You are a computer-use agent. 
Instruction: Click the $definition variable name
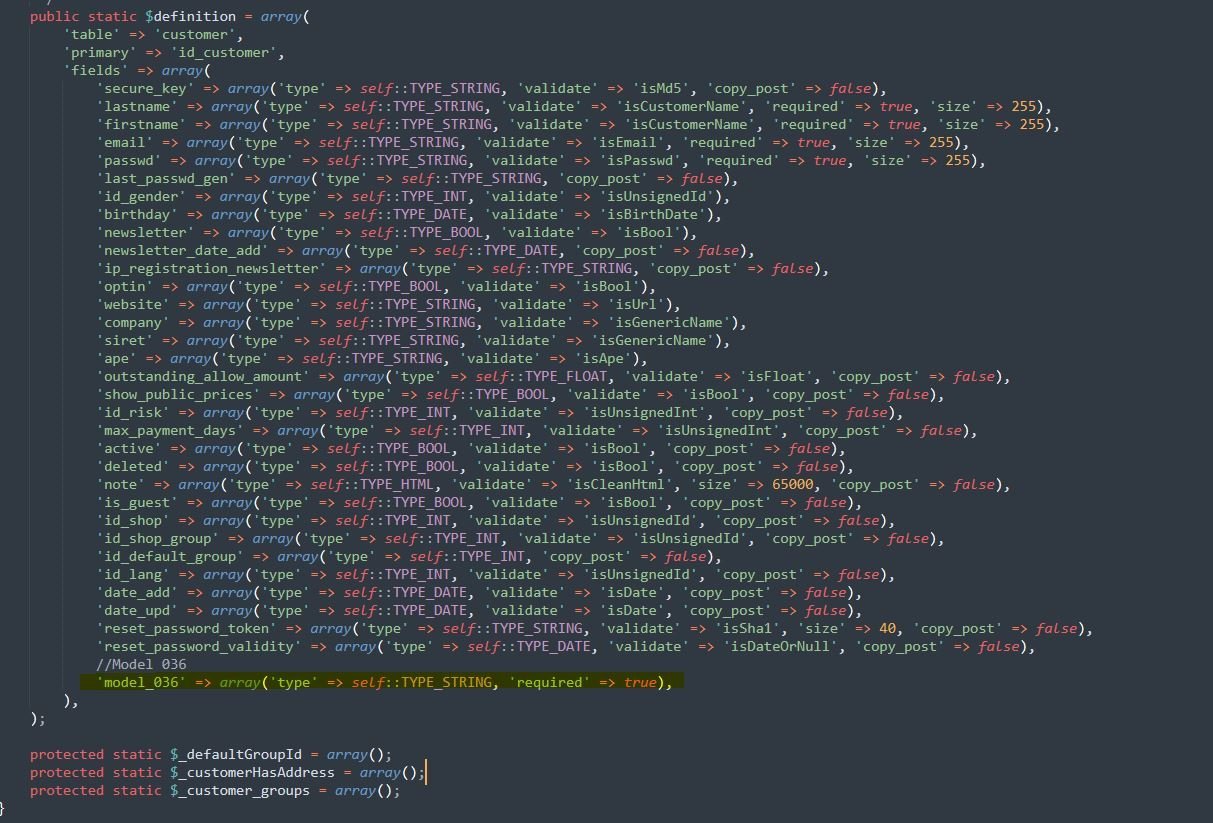pyautogui.click(x=191, y=16)
